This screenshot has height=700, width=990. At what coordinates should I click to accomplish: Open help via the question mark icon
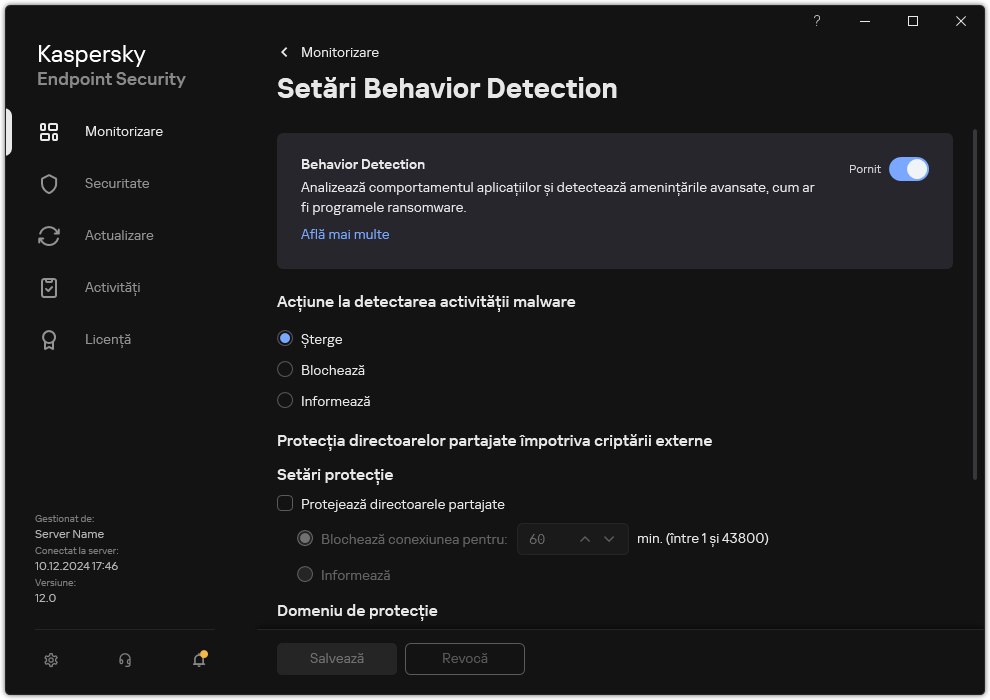coord(817,21)
